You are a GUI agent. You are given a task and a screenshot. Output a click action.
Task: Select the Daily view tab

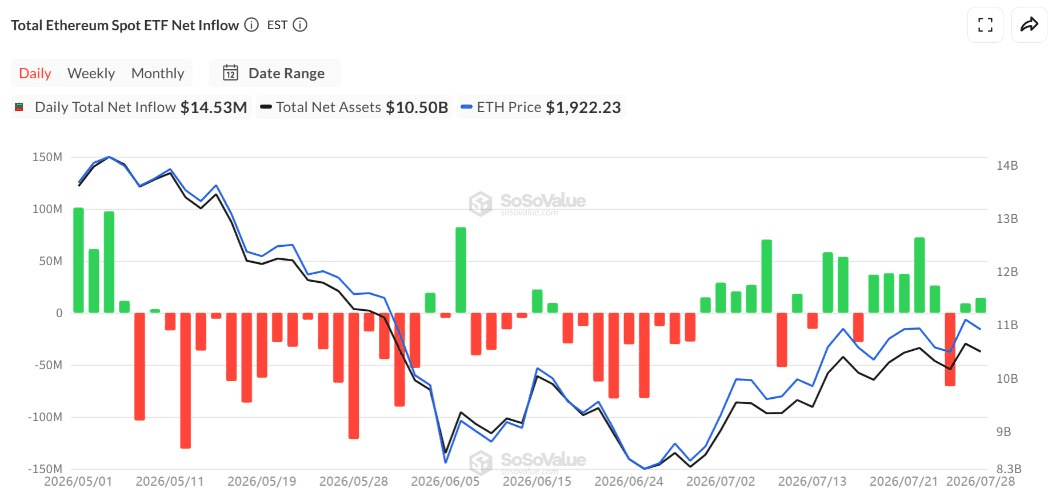35,73
